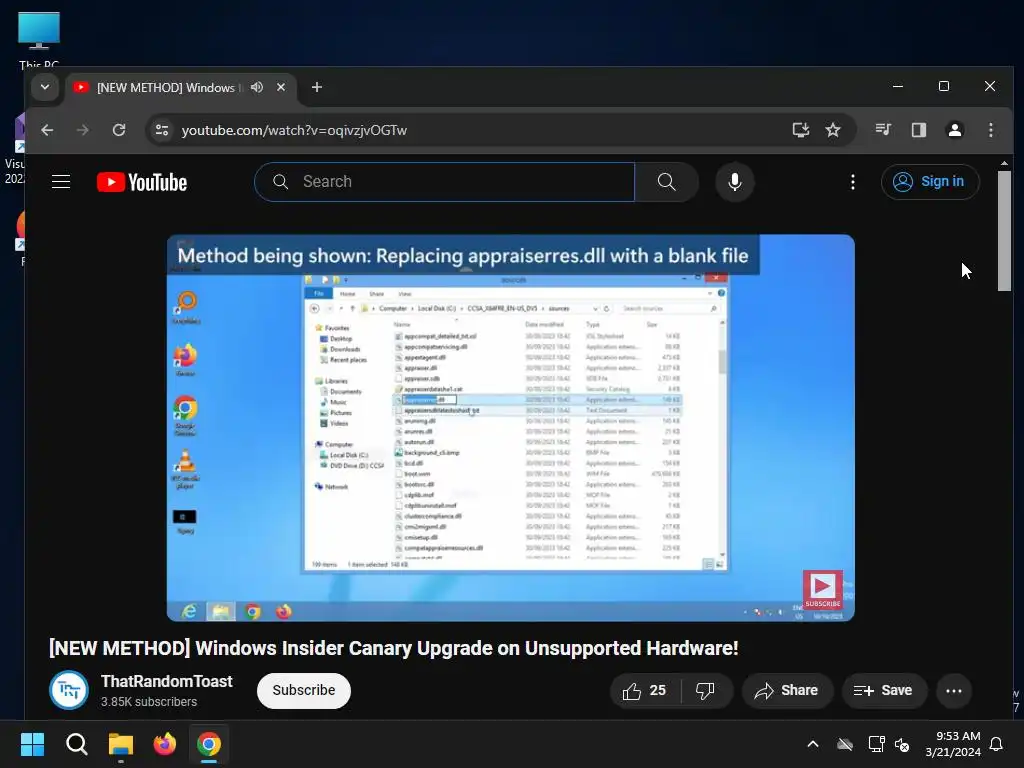The image size is (1024, 768).
Task: Subscribe to ThatRandomToast channel
Action: coord(304,690)
